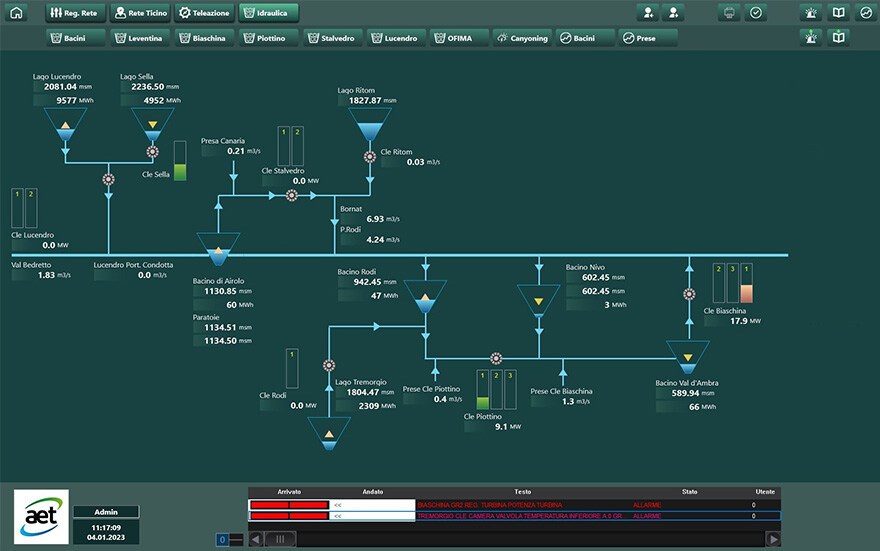Click the alarm list scrollbar thumb
The height and width of the screenshot is (551, 880).
(280, 539)
